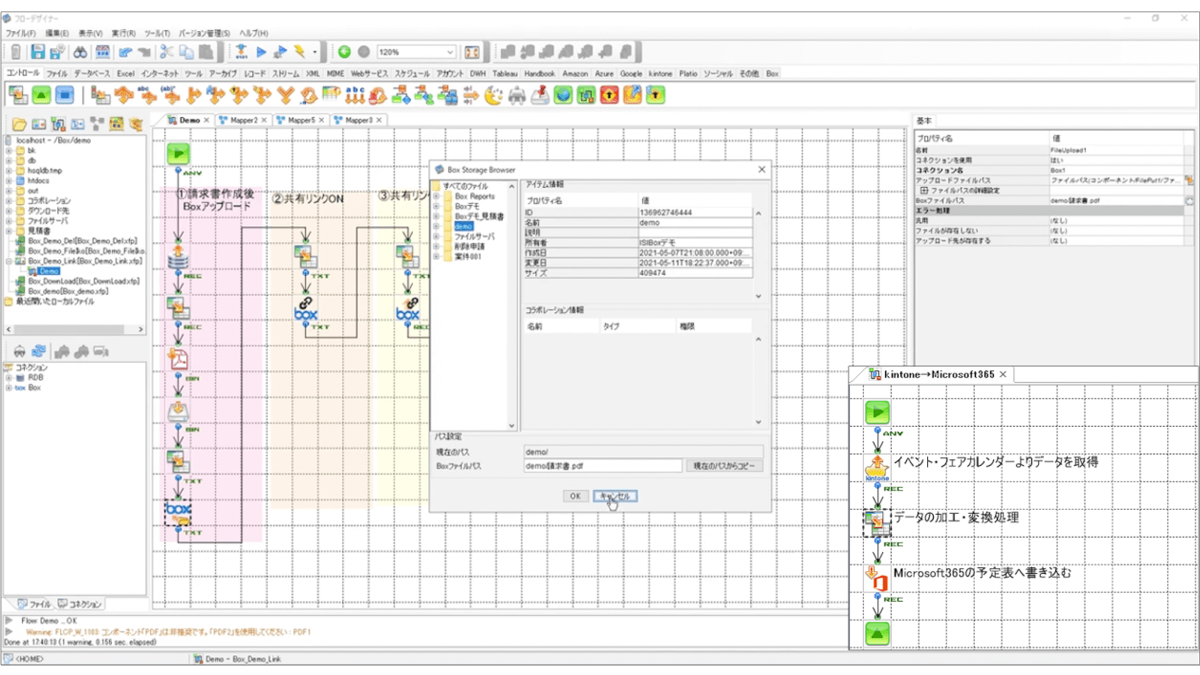This screenshot has height=675, width=1200.
Task: Select the moon timer component in the palette
Action: 493,95
